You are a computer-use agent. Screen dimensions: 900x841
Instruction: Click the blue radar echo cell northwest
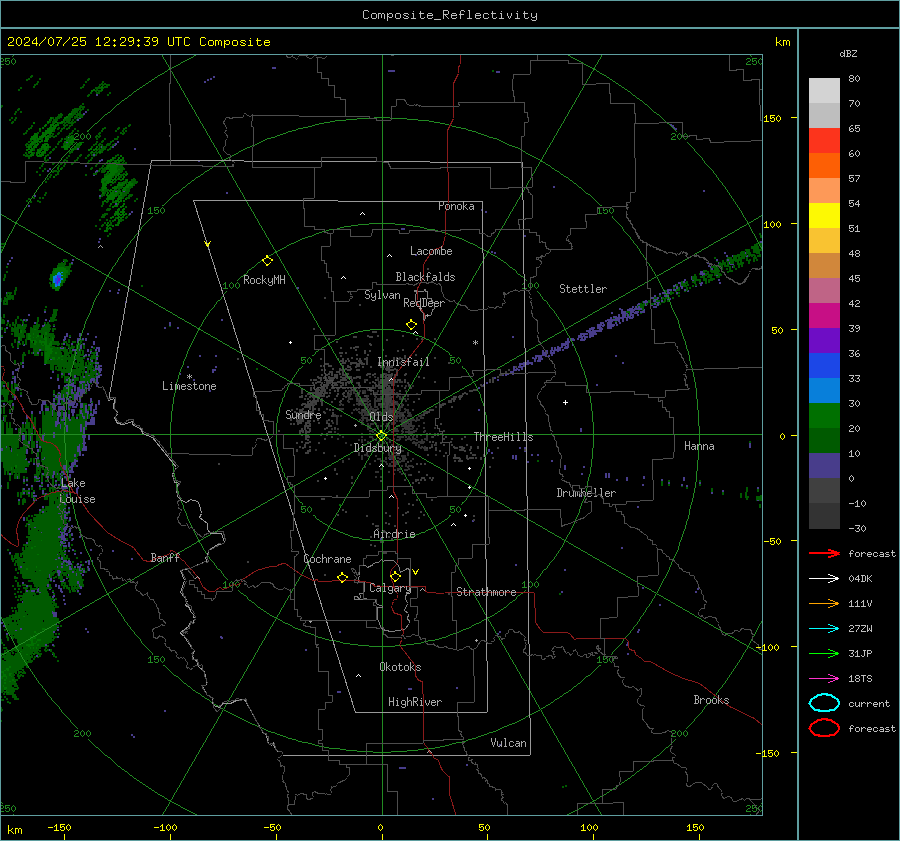click(57, 279)
